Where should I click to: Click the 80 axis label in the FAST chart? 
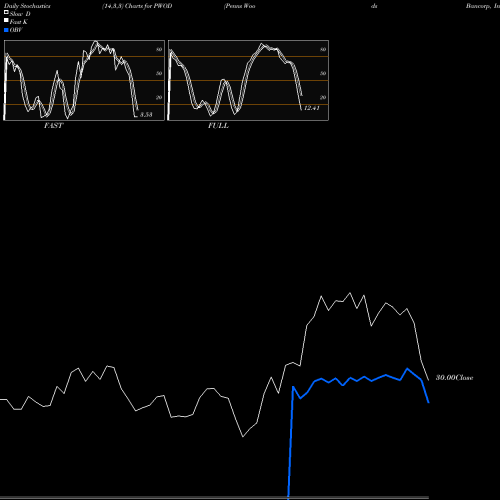tap(159, 49)
